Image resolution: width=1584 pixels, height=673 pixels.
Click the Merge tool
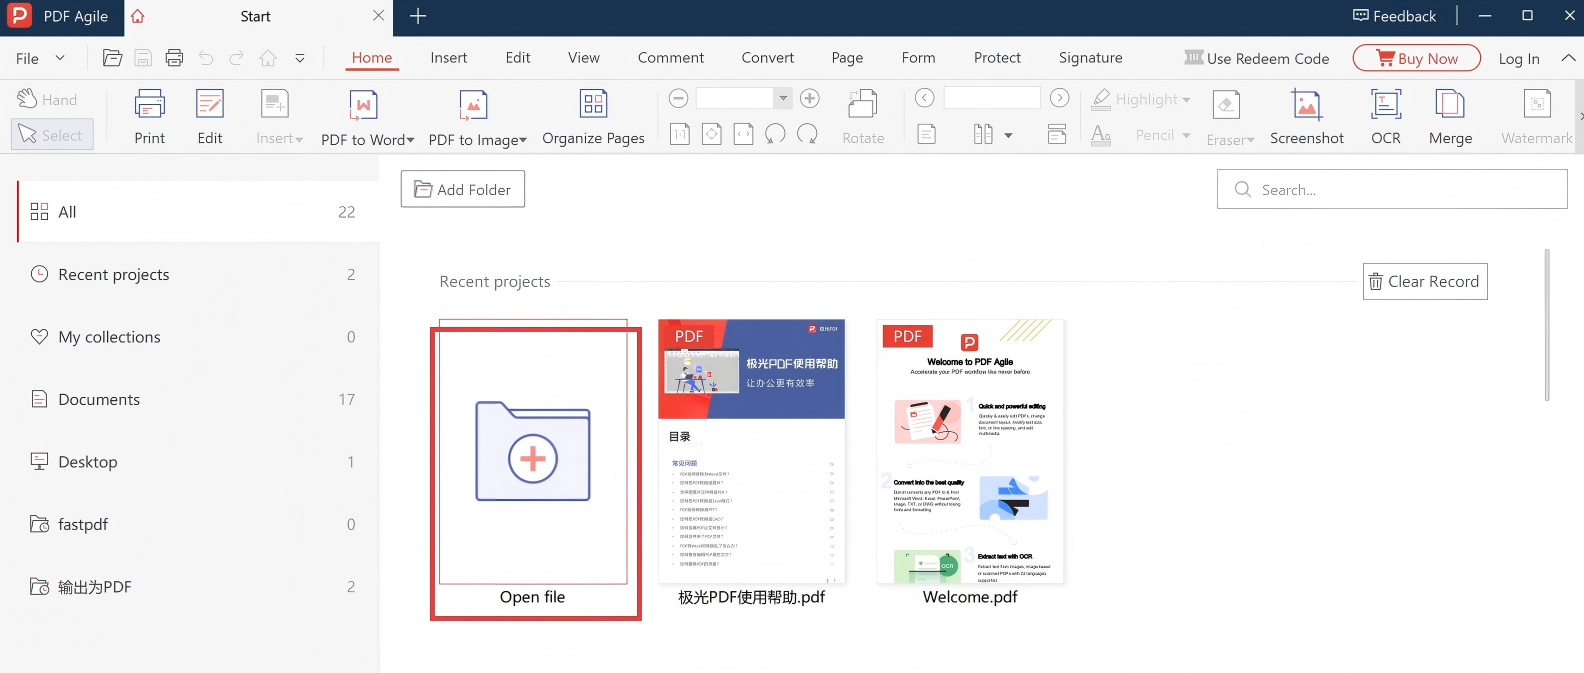click(x=1450, y=117)
